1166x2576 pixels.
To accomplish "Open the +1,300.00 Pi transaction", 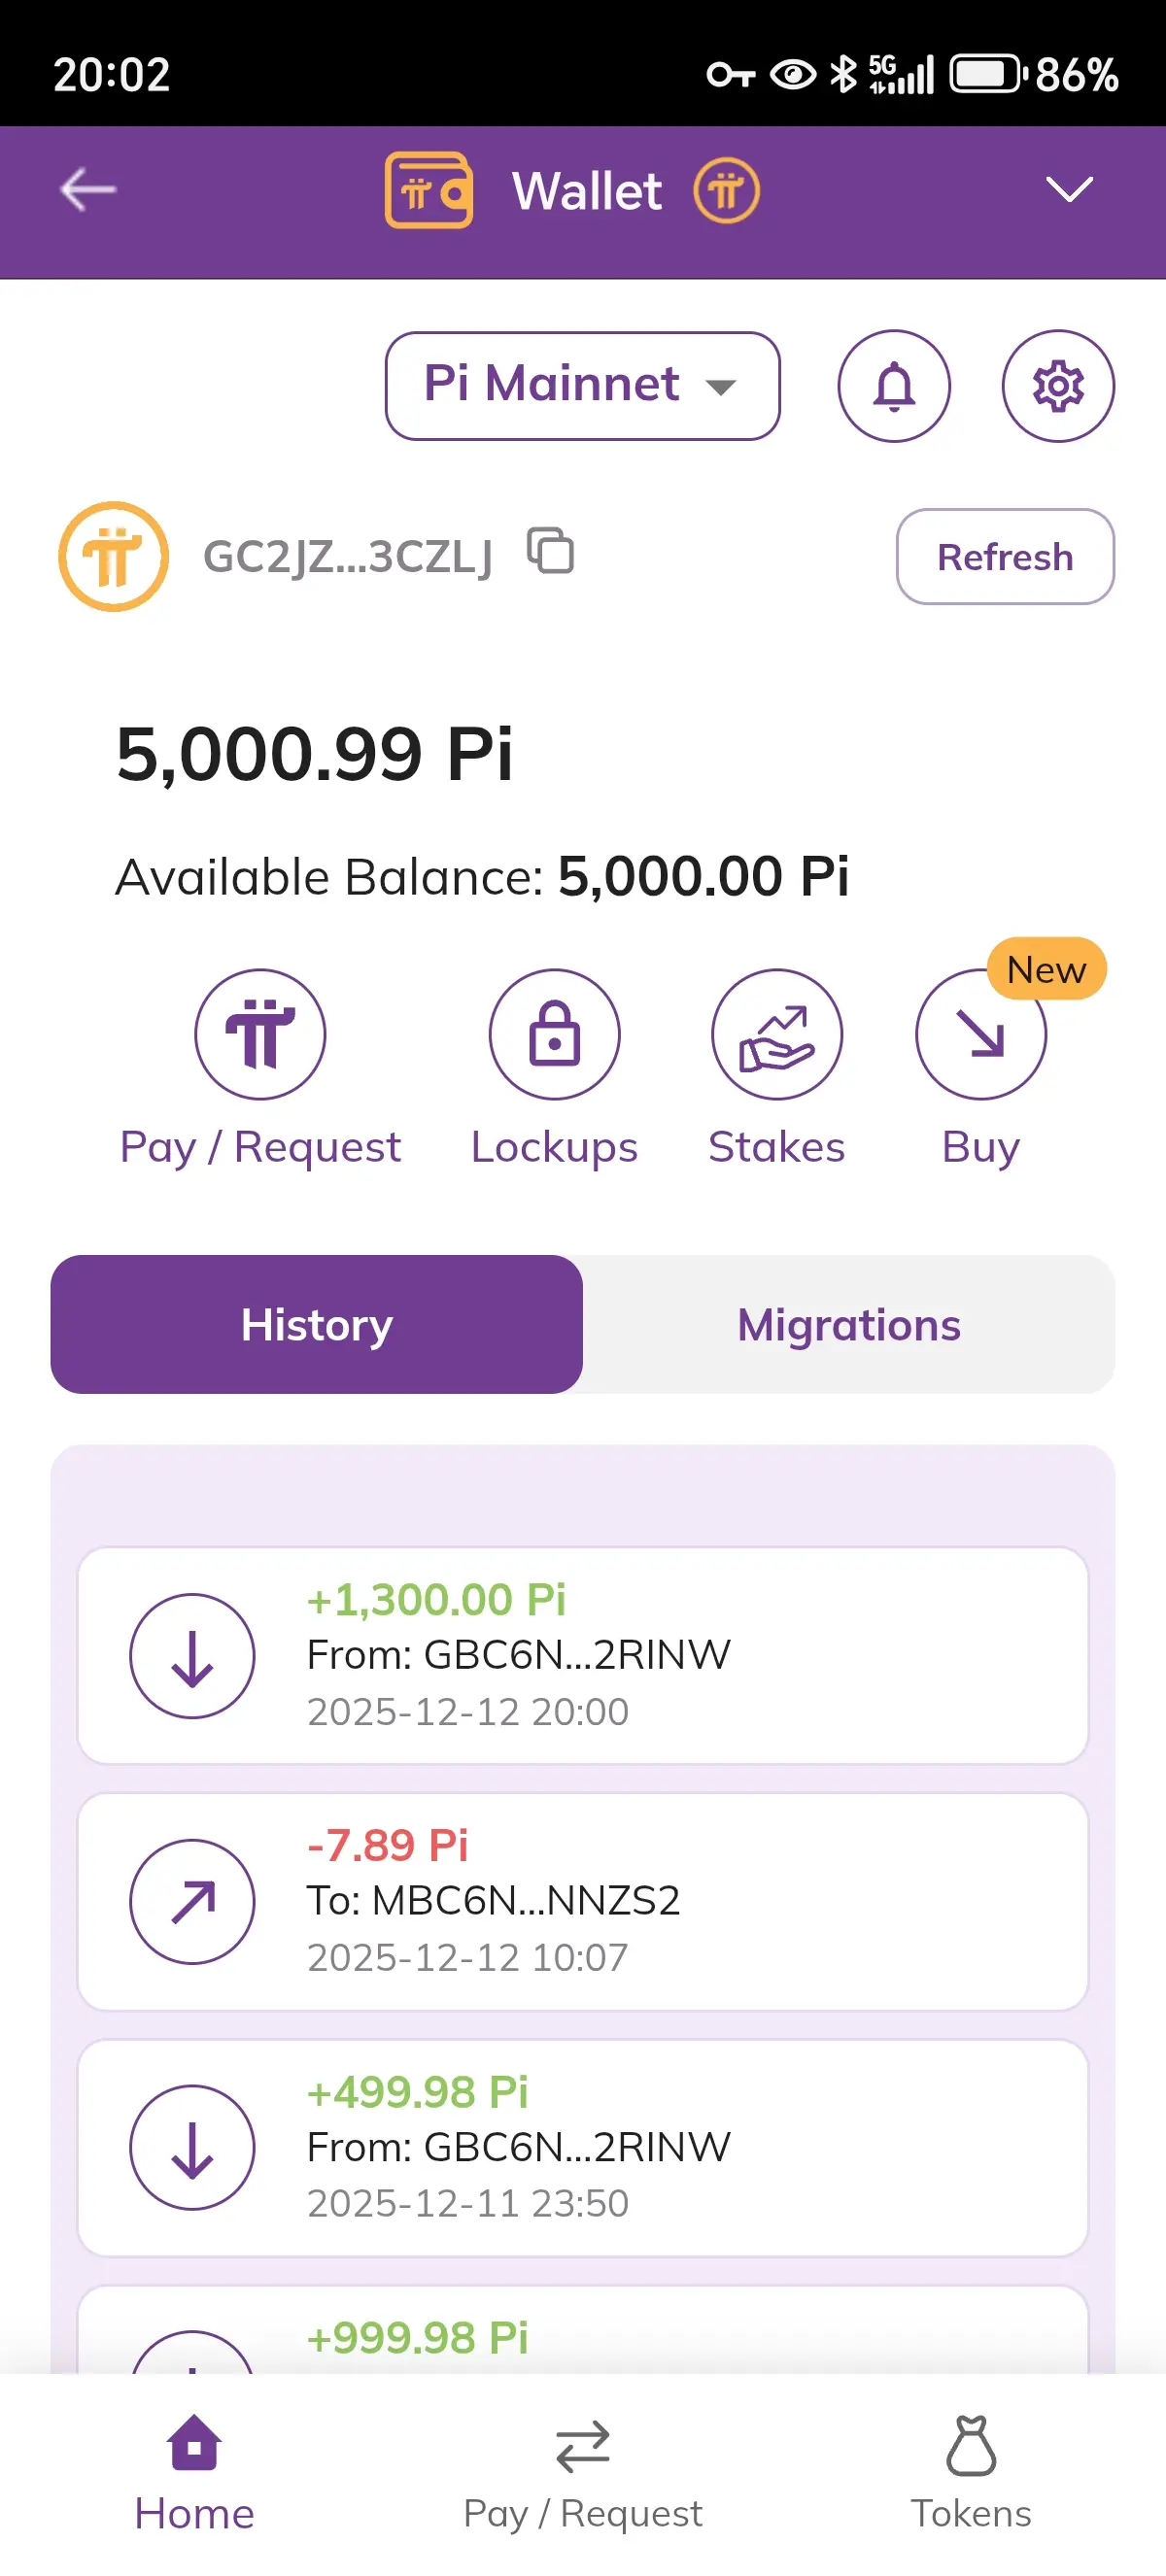I will coord(582,1655).
